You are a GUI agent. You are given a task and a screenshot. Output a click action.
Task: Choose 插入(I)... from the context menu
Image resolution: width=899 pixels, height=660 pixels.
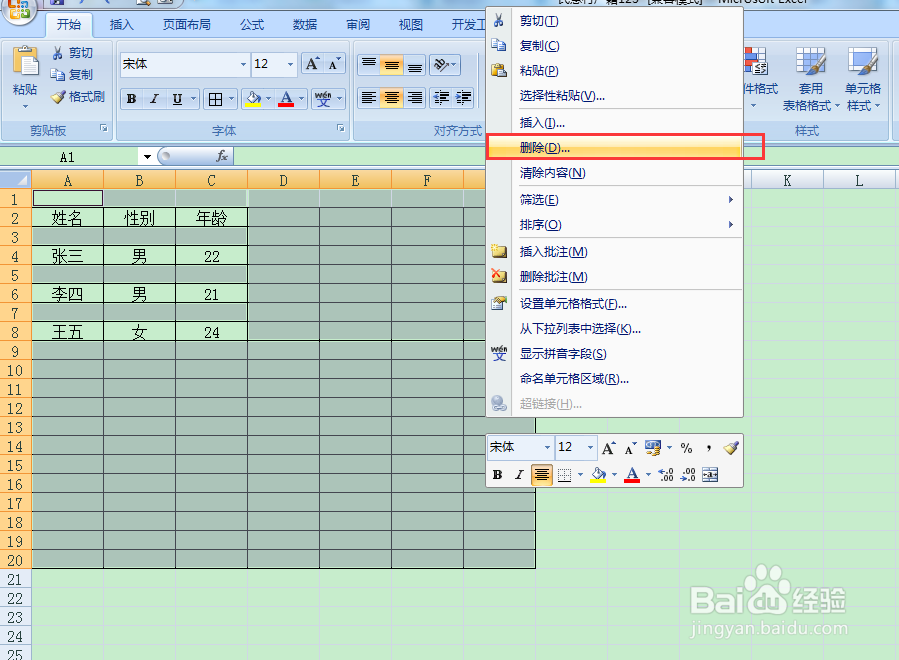[615, 123]
